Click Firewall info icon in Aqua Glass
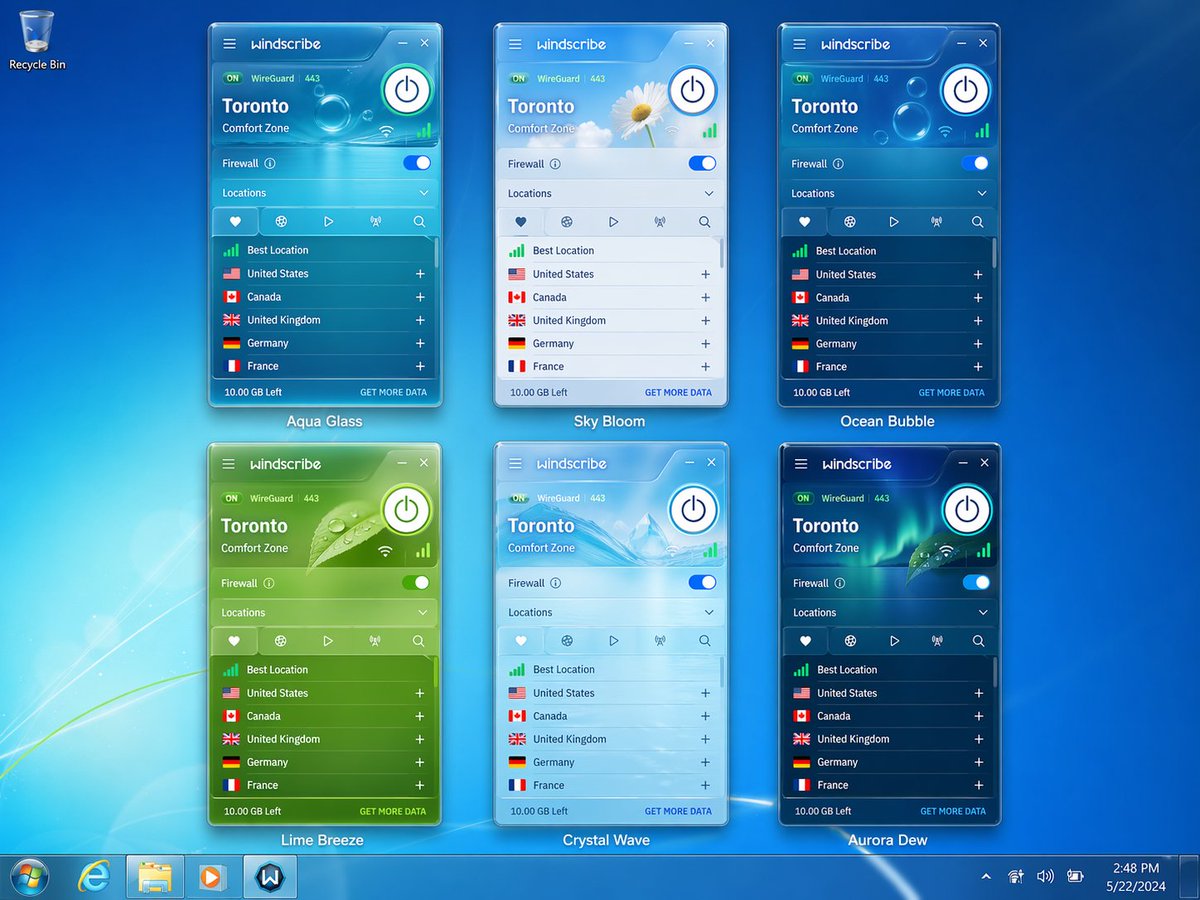The image size is (1200, 900). click(x=270, y=163)
